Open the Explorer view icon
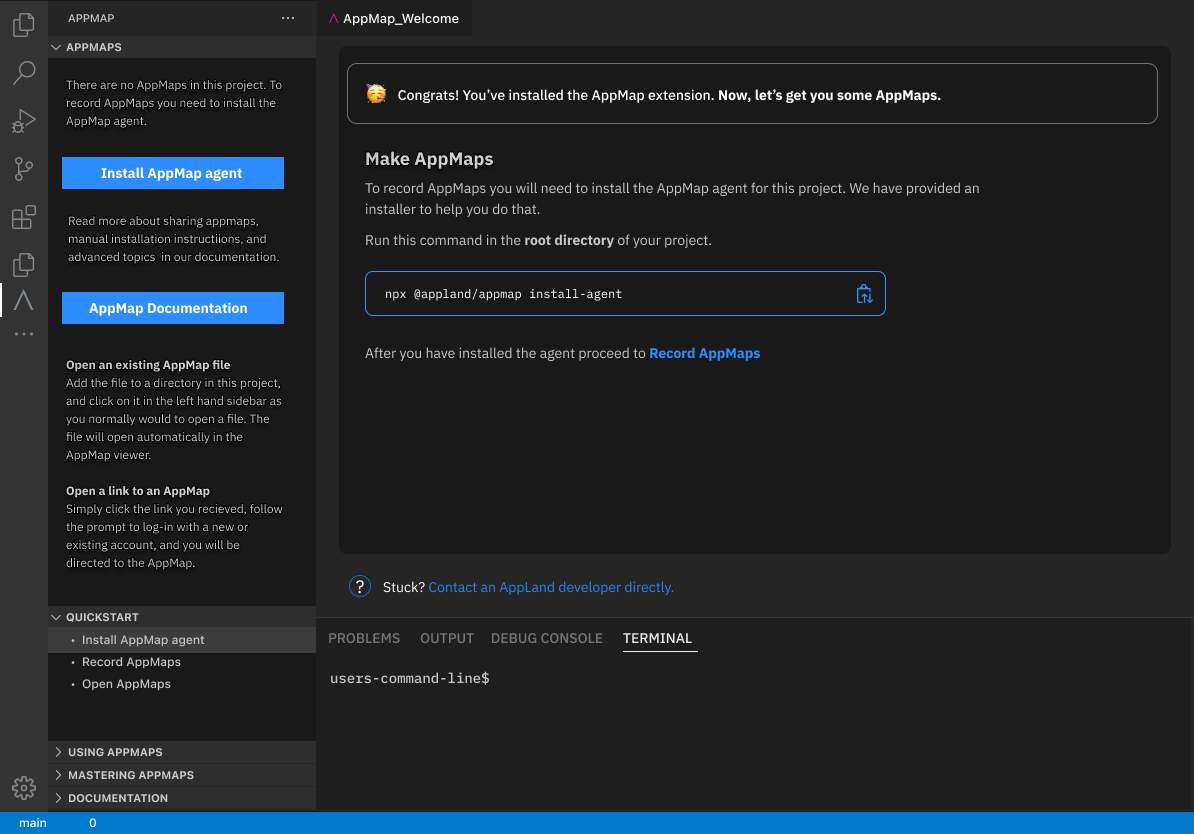 pos(24,24)
